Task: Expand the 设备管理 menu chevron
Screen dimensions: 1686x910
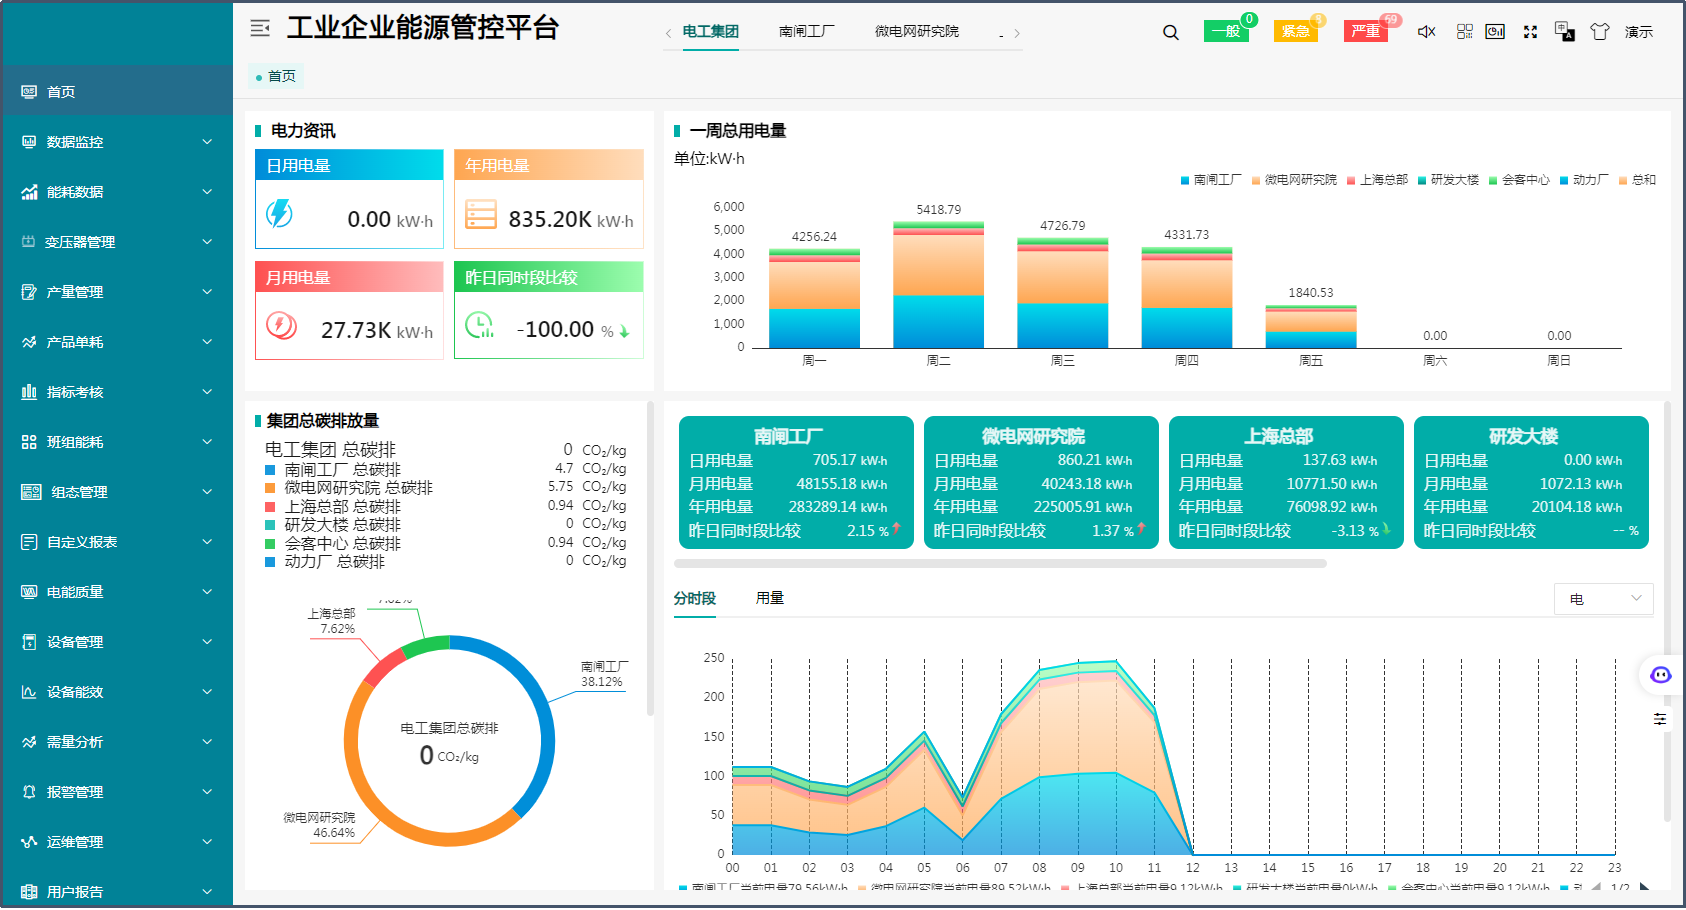Action: (x=207, y=642)
